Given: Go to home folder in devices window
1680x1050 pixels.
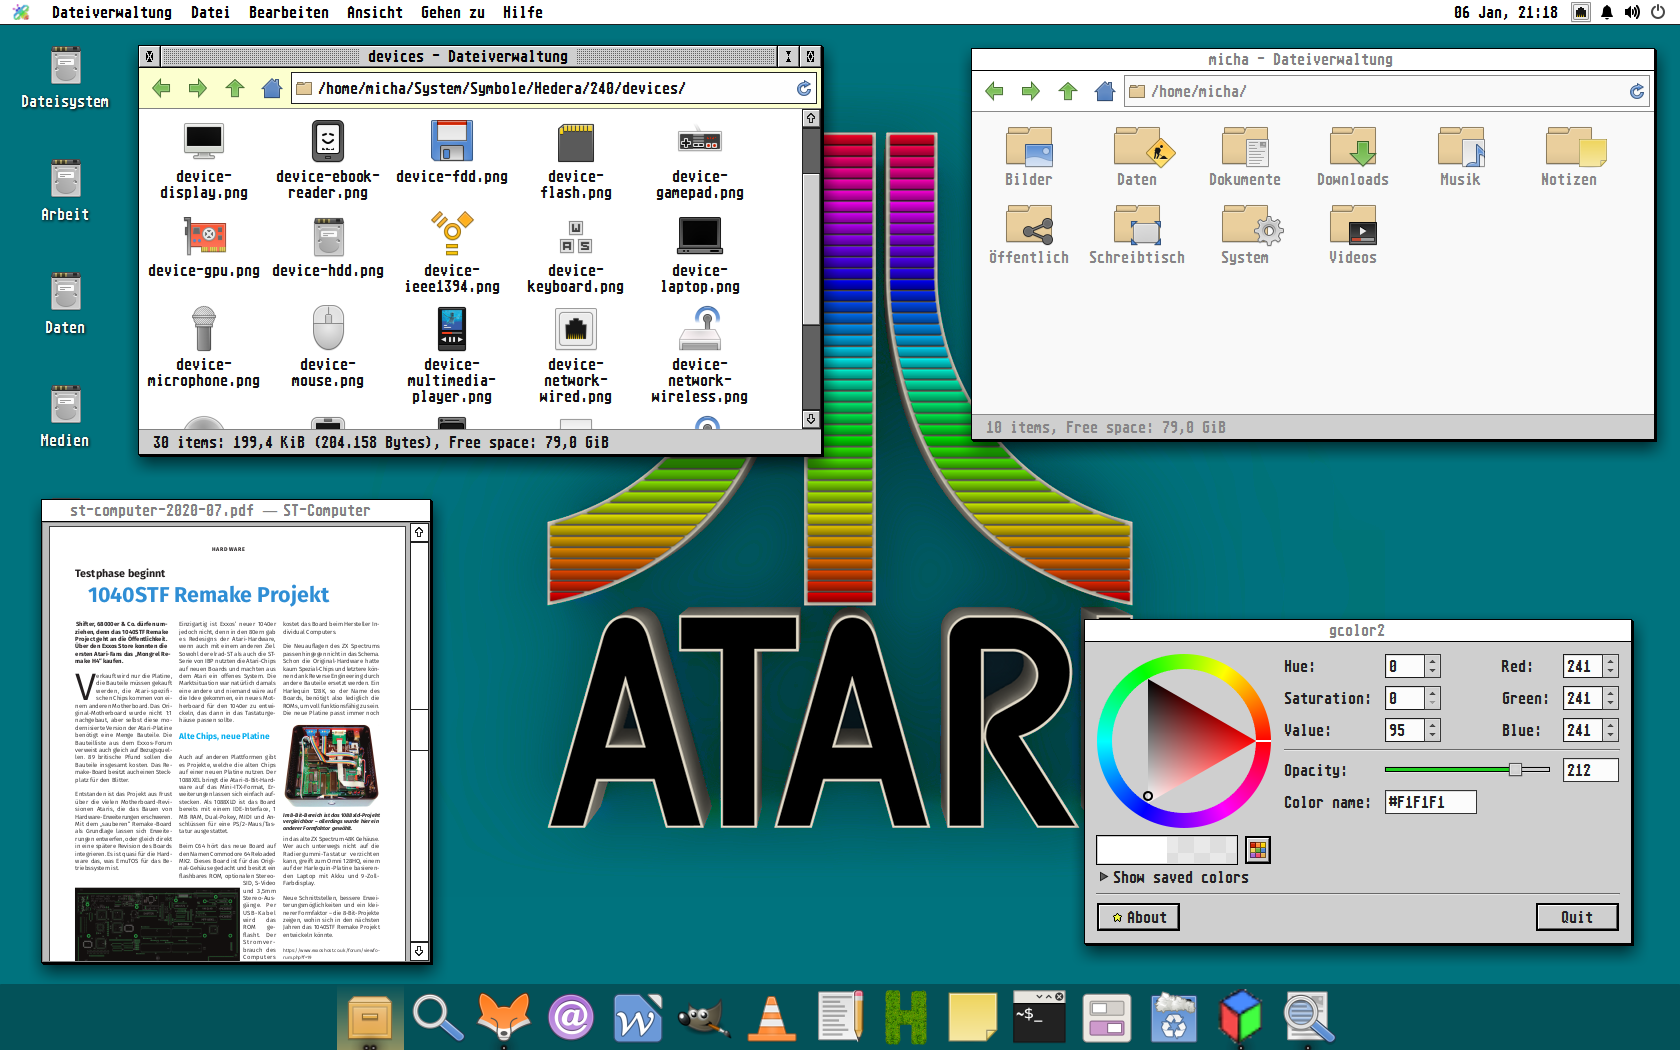Looking at the screenshot, I should [x=272, y=89].
